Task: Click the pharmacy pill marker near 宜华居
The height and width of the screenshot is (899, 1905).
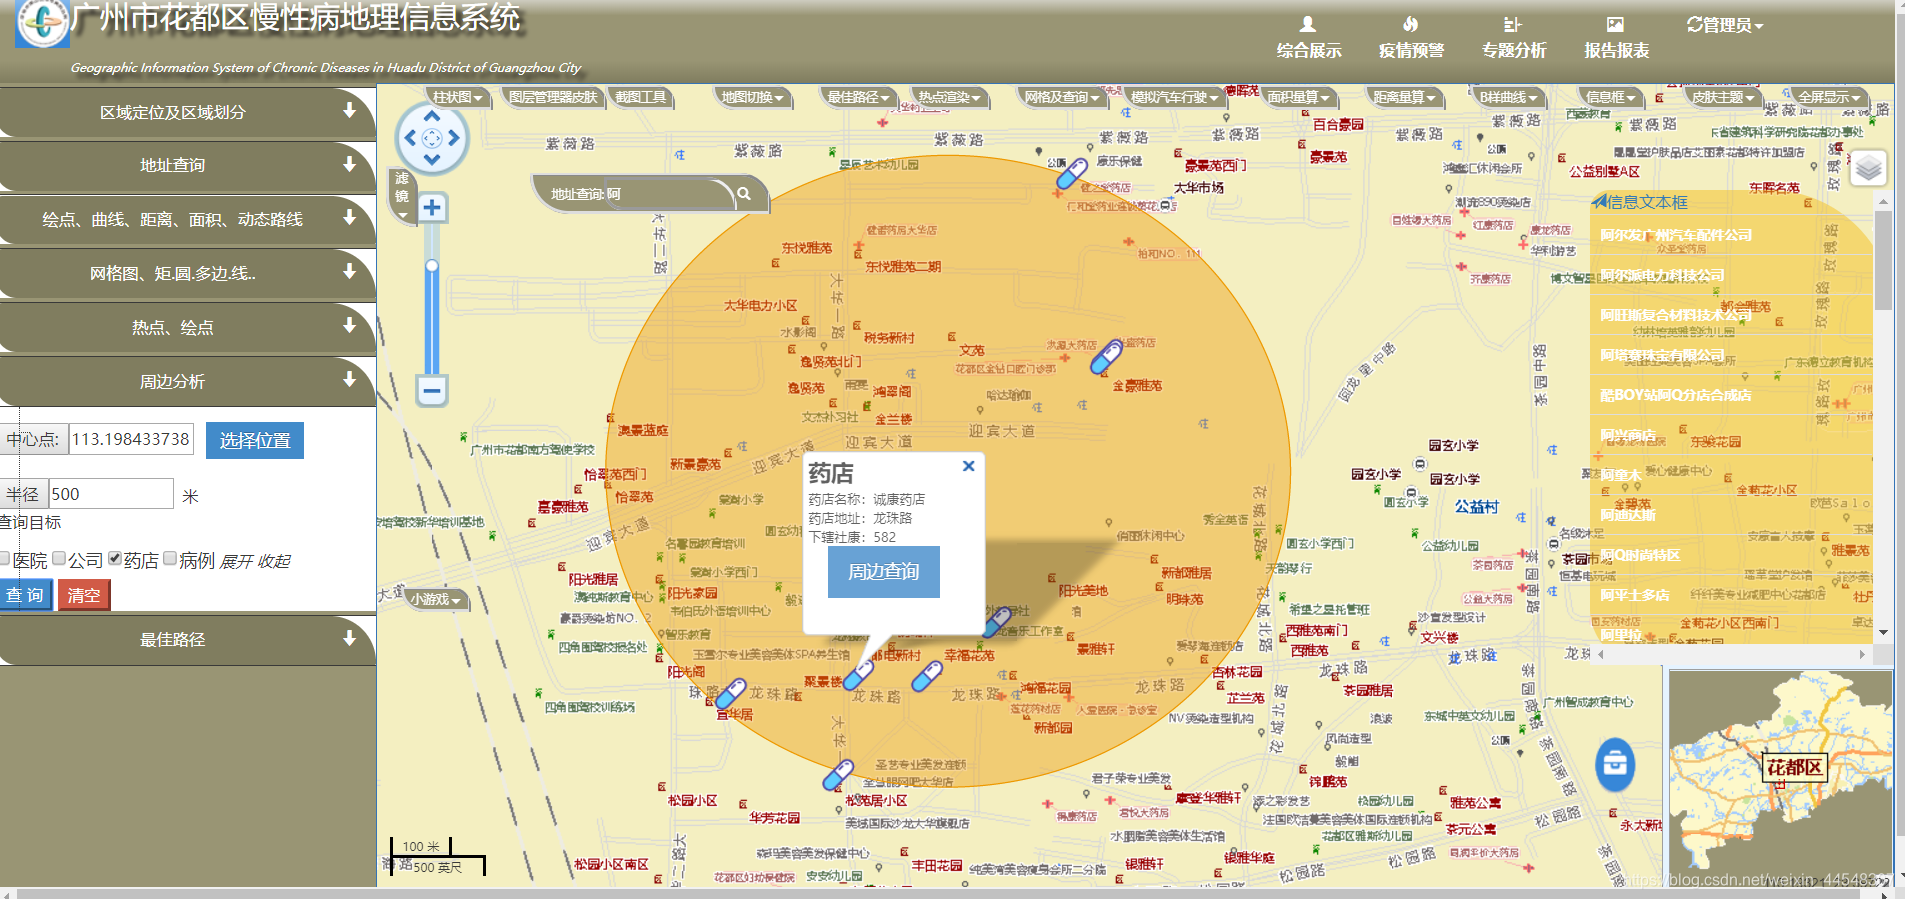Action: pyautogui.click(x=730, y=693)
